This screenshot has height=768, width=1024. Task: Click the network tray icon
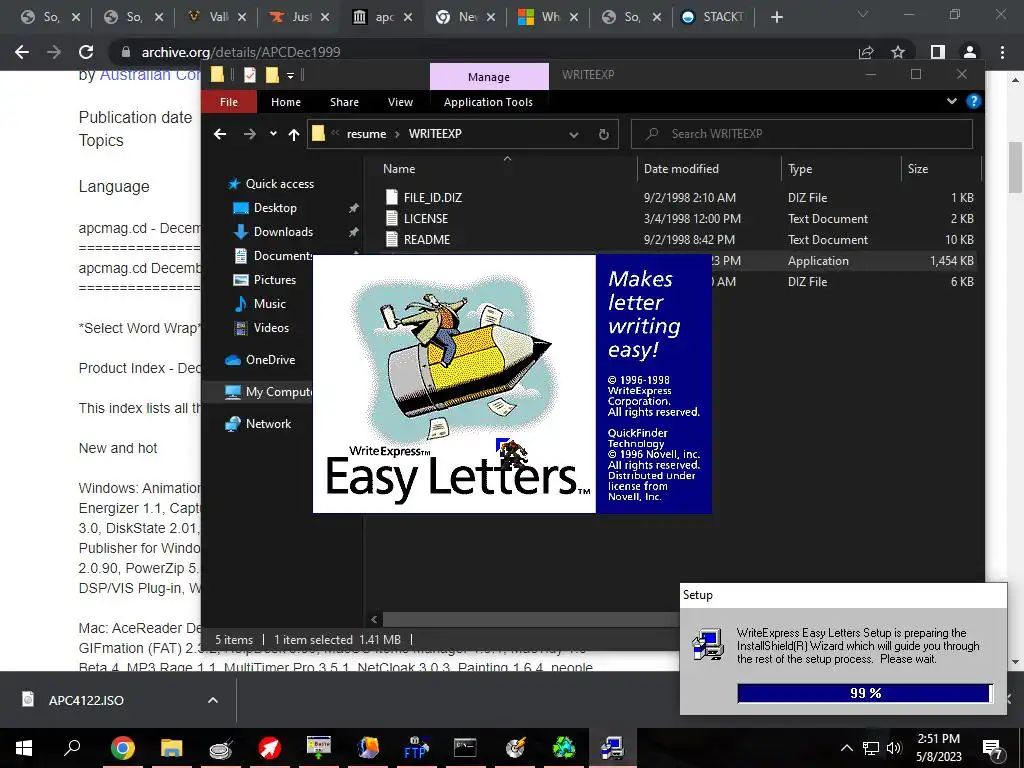pyautogui.click(x=871, y=748)
